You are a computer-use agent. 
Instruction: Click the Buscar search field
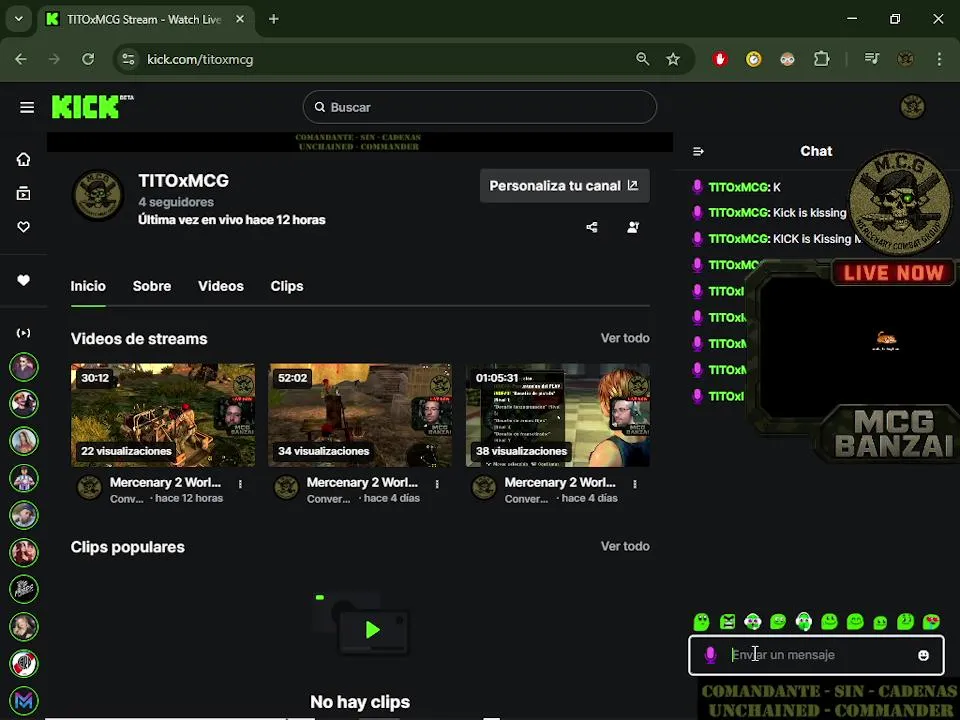tap(479, 107)
